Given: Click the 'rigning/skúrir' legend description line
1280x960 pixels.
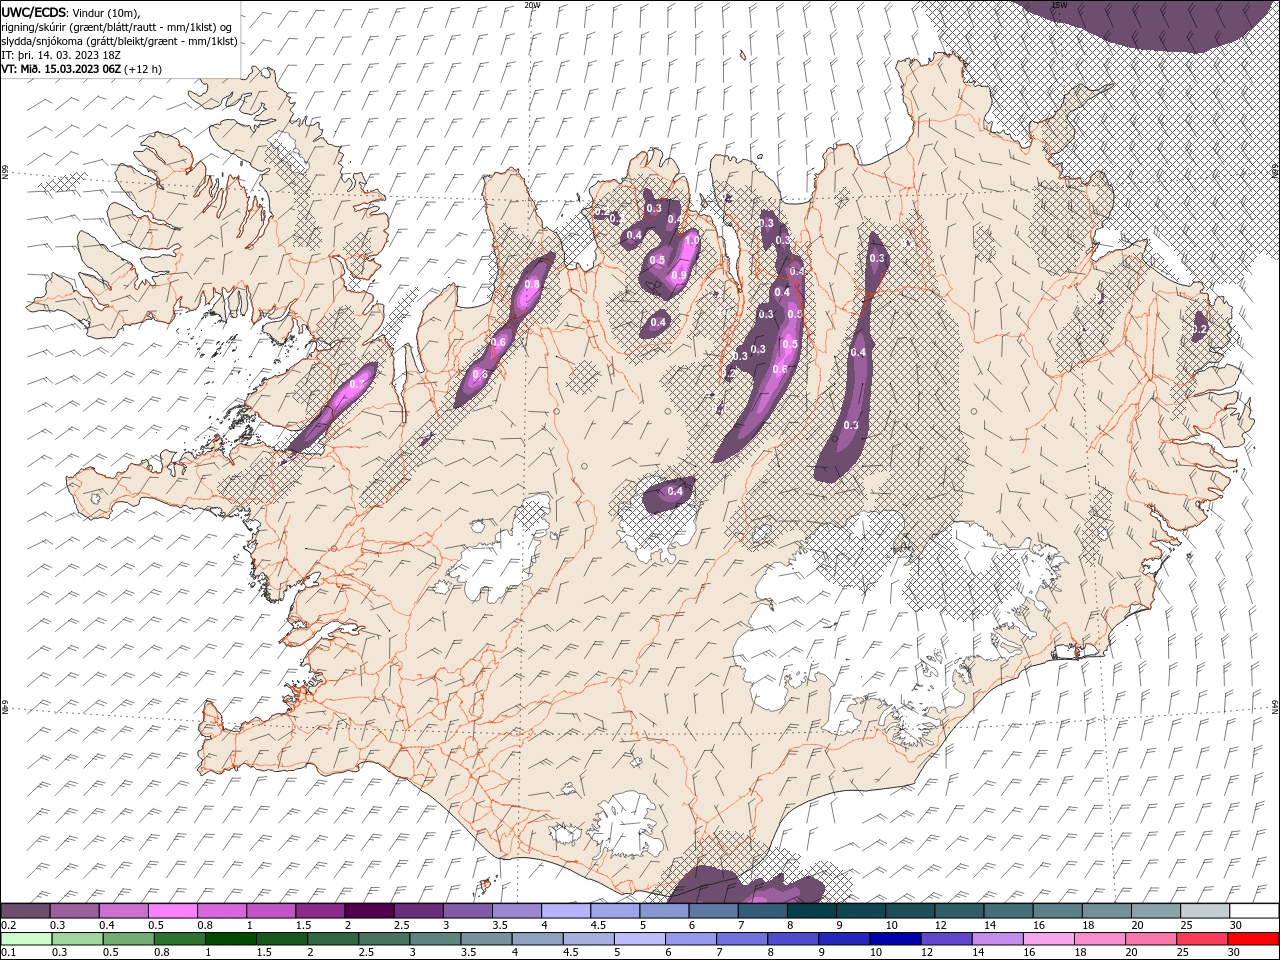Looking at the screenshot, I should (x=118, y=27).
